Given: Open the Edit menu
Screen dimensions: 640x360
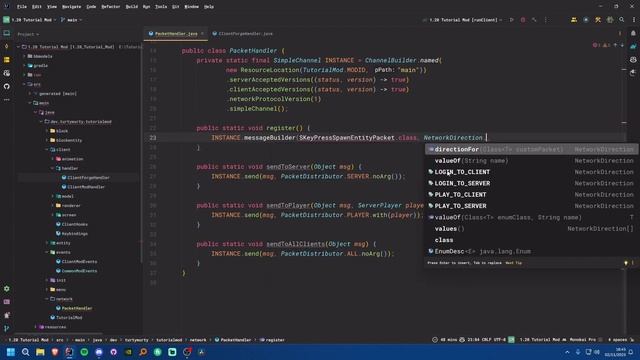Looking at the screenshot, I should point(37,7).
